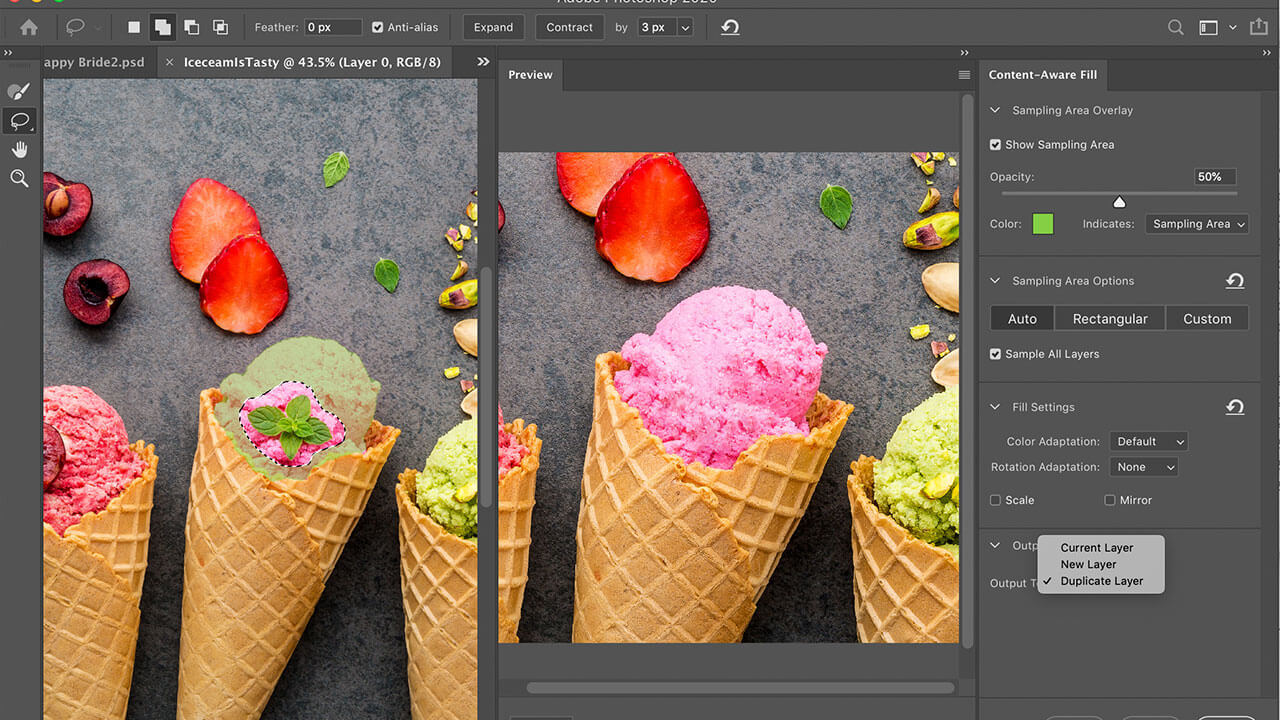Open the Indicates Sampling Area dropdown
The width and height of the screenshot is (1280, 720).
click(1197, 224)
